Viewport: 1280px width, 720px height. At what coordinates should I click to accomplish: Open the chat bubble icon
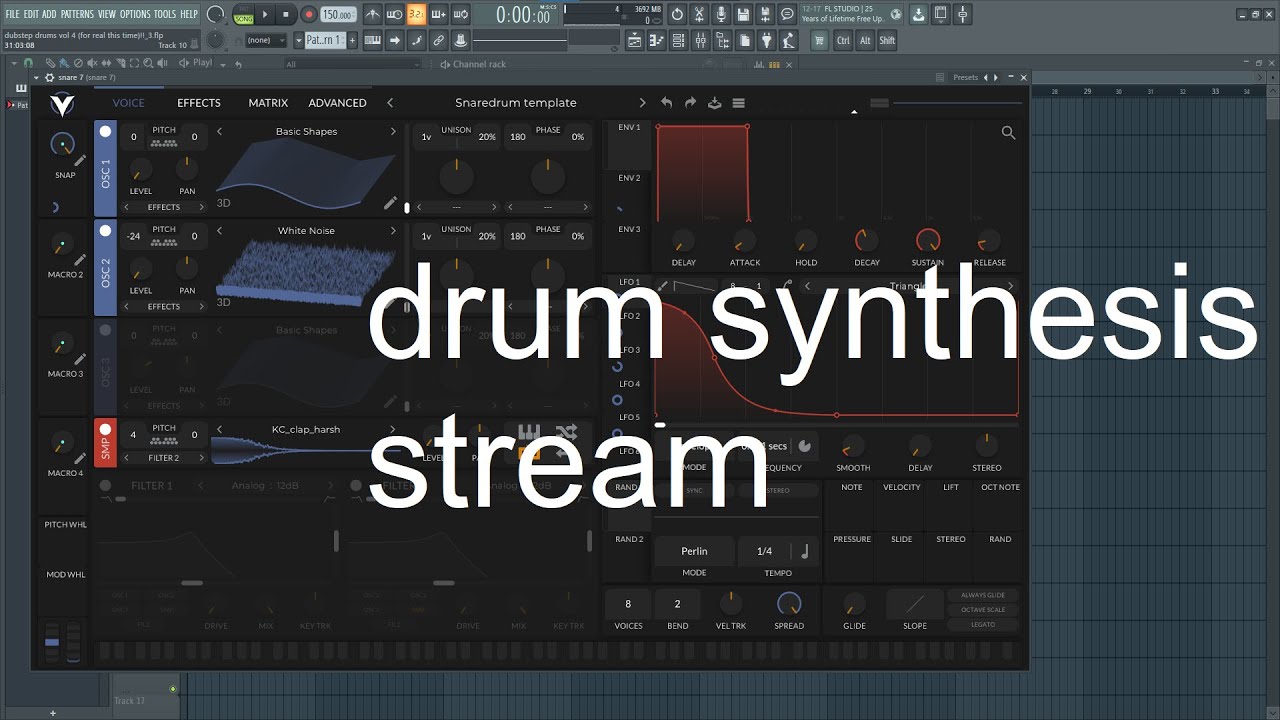[787, 14]
